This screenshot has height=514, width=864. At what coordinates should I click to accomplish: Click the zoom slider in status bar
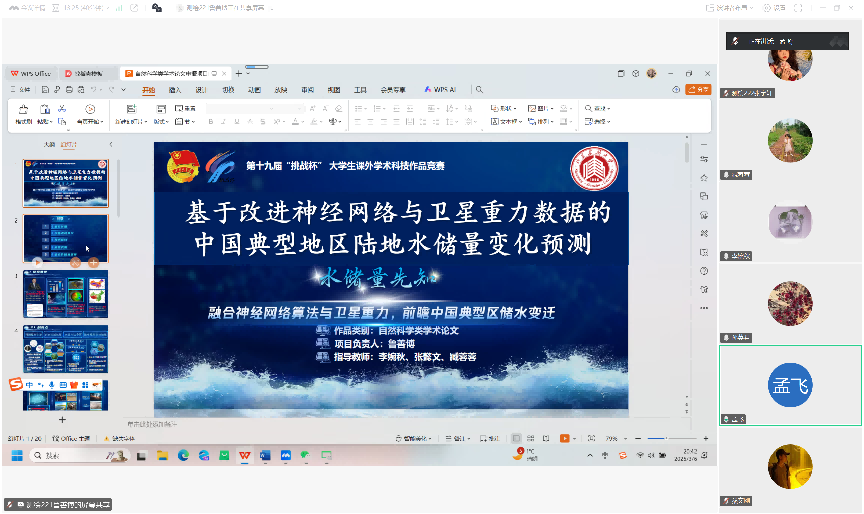[672, 439]
